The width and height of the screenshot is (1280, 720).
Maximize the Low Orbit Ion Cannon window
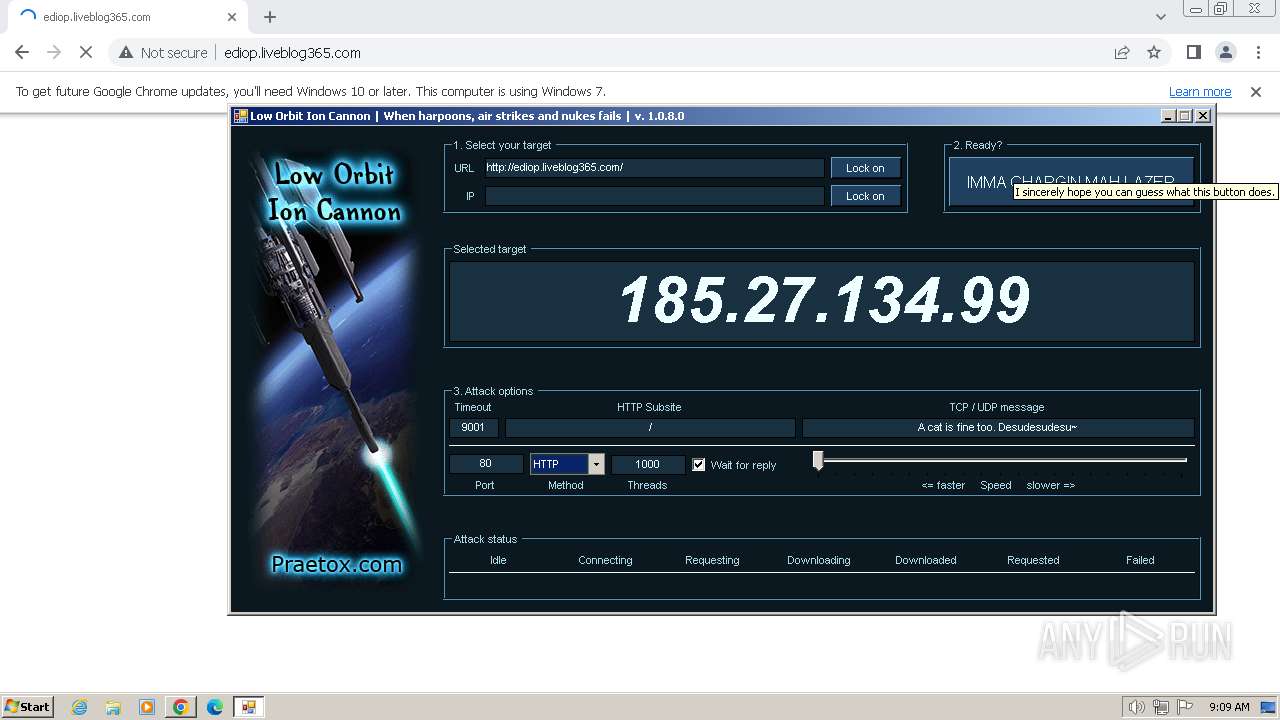point(1185,116)
